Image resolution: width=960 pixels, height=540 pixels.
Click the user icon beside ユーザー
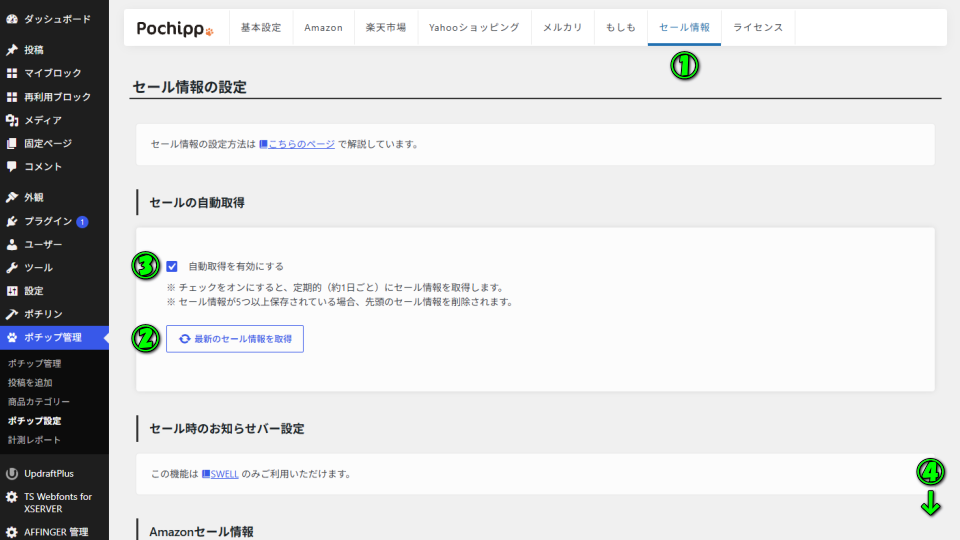pos(12,244)
